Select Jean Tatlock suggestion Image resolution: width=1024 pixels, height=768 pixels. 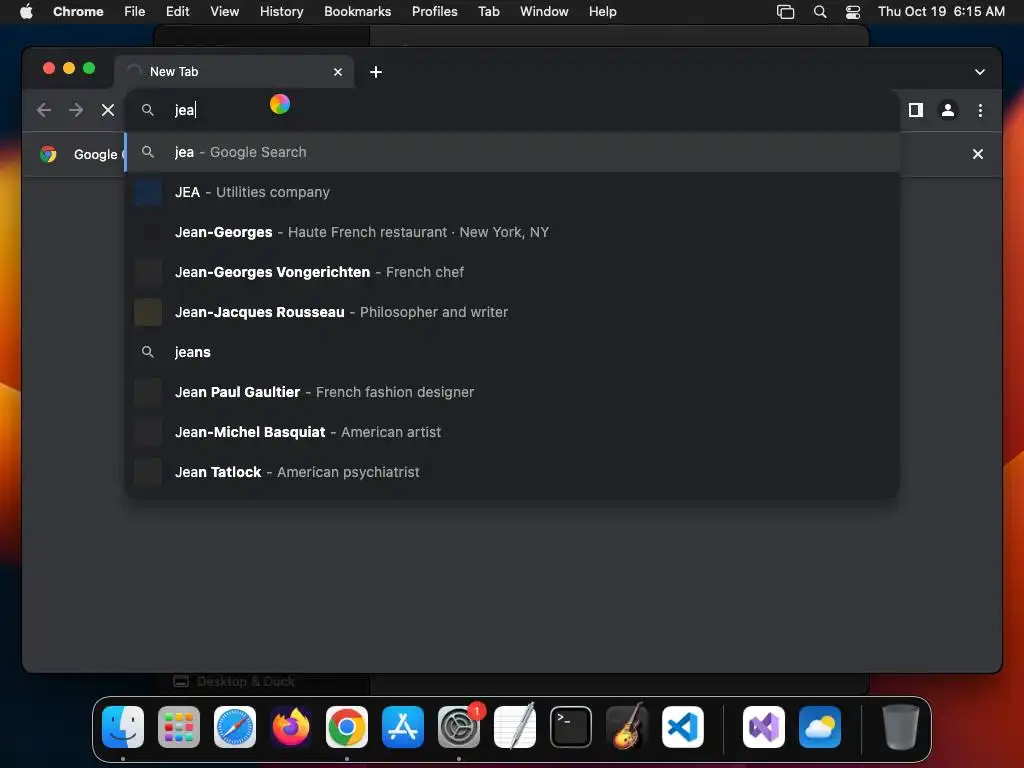(x=513, y=472)
